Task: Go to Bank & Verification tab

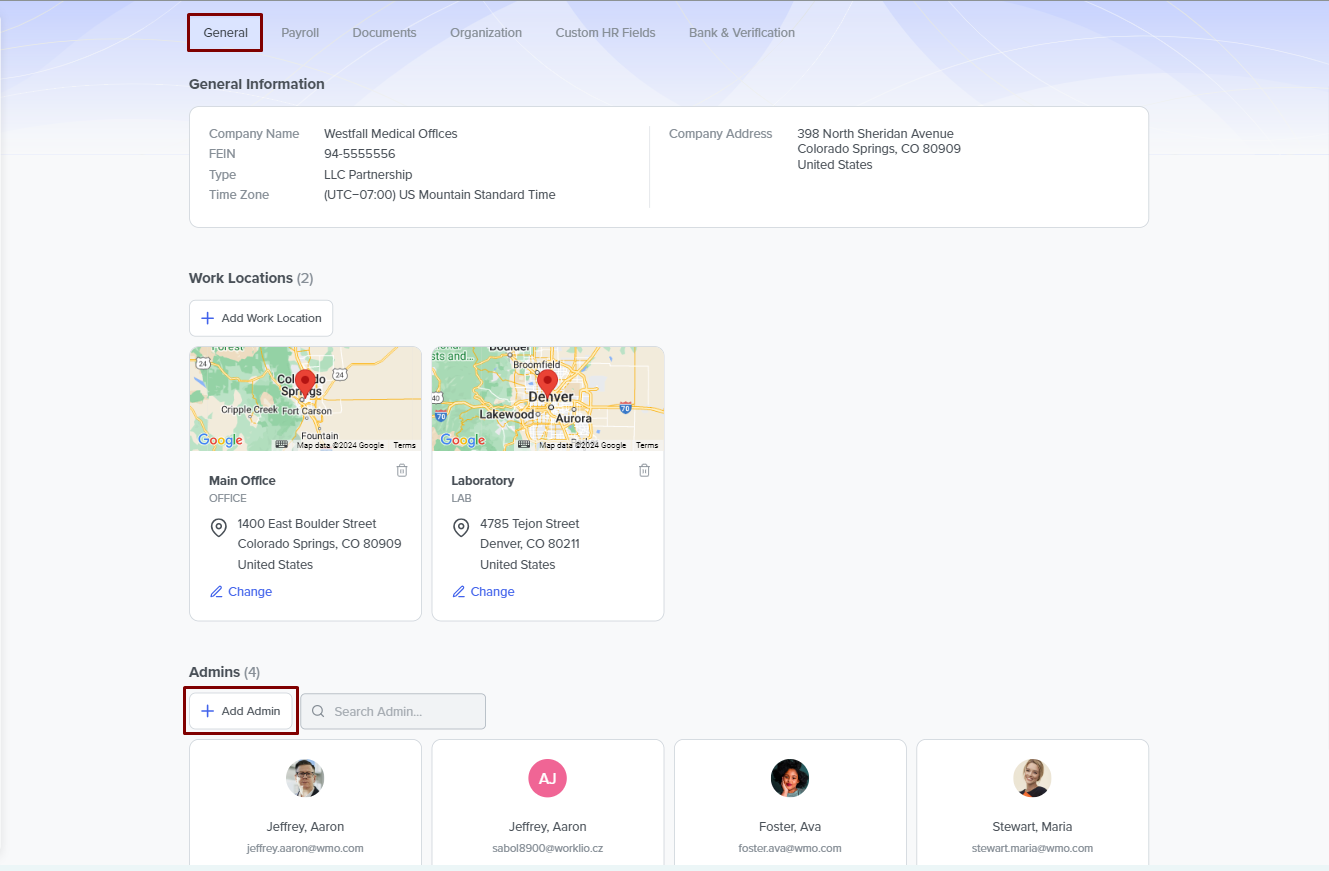Action: (x=742, y=32)
